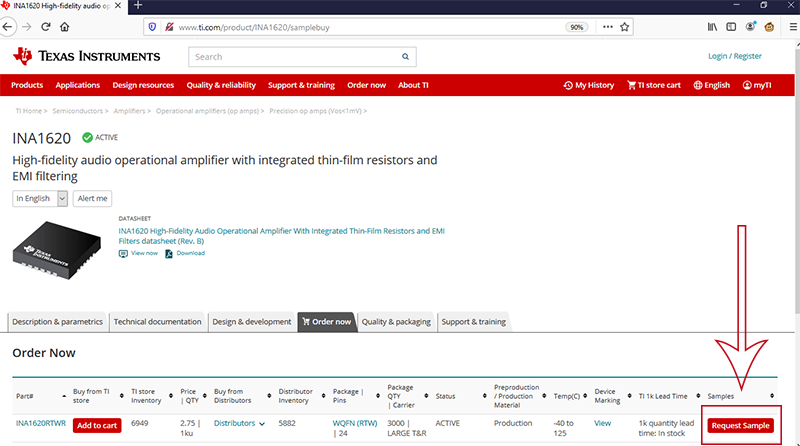Open the browser hamburger menu
The height and width of the screenshot is (446, 800).
point(793,27)
